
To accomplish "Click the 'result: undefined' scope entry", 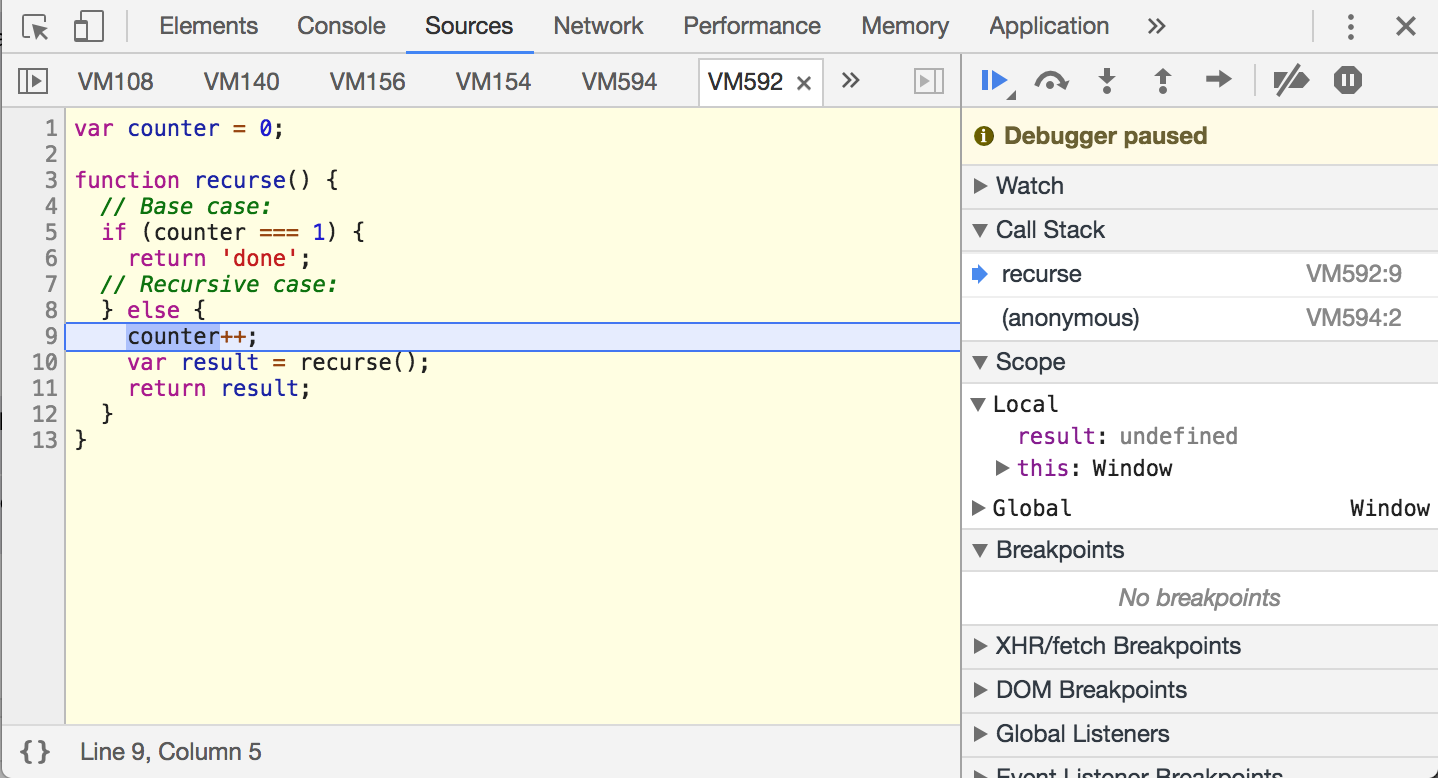I will (1128, 436).
